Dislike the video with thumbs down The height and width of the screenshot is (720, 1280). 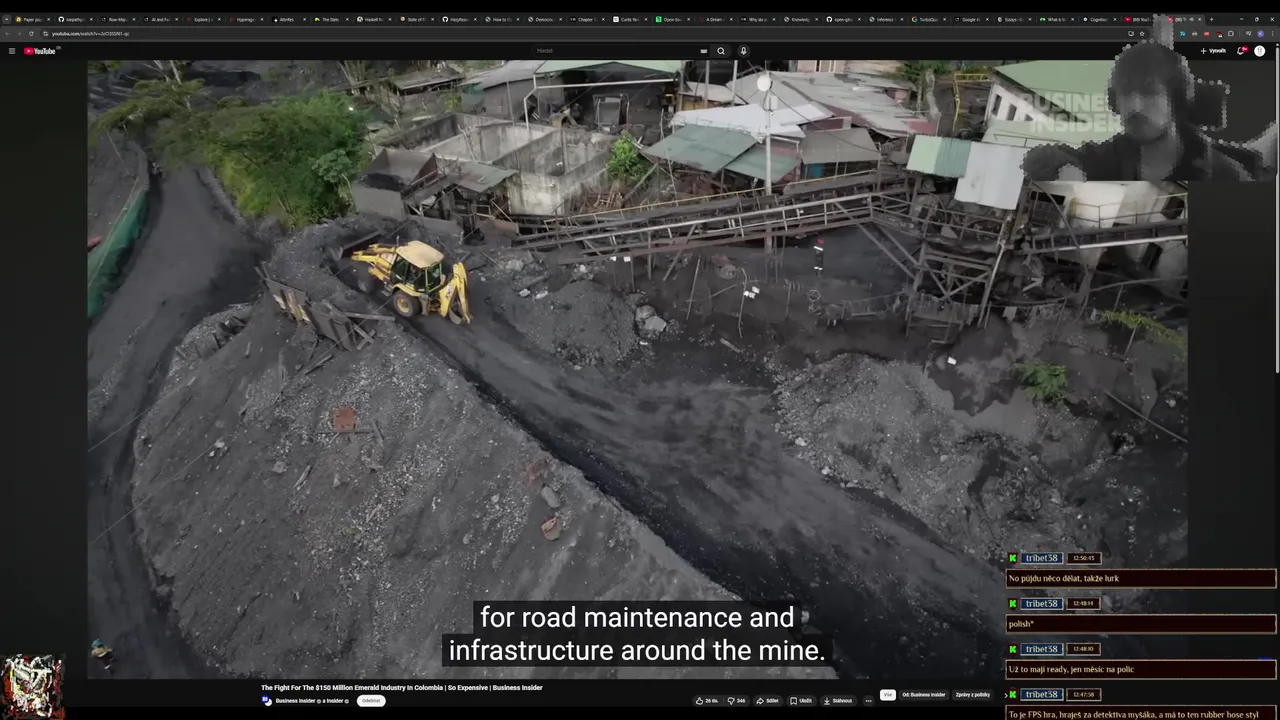tap(736, 701)
